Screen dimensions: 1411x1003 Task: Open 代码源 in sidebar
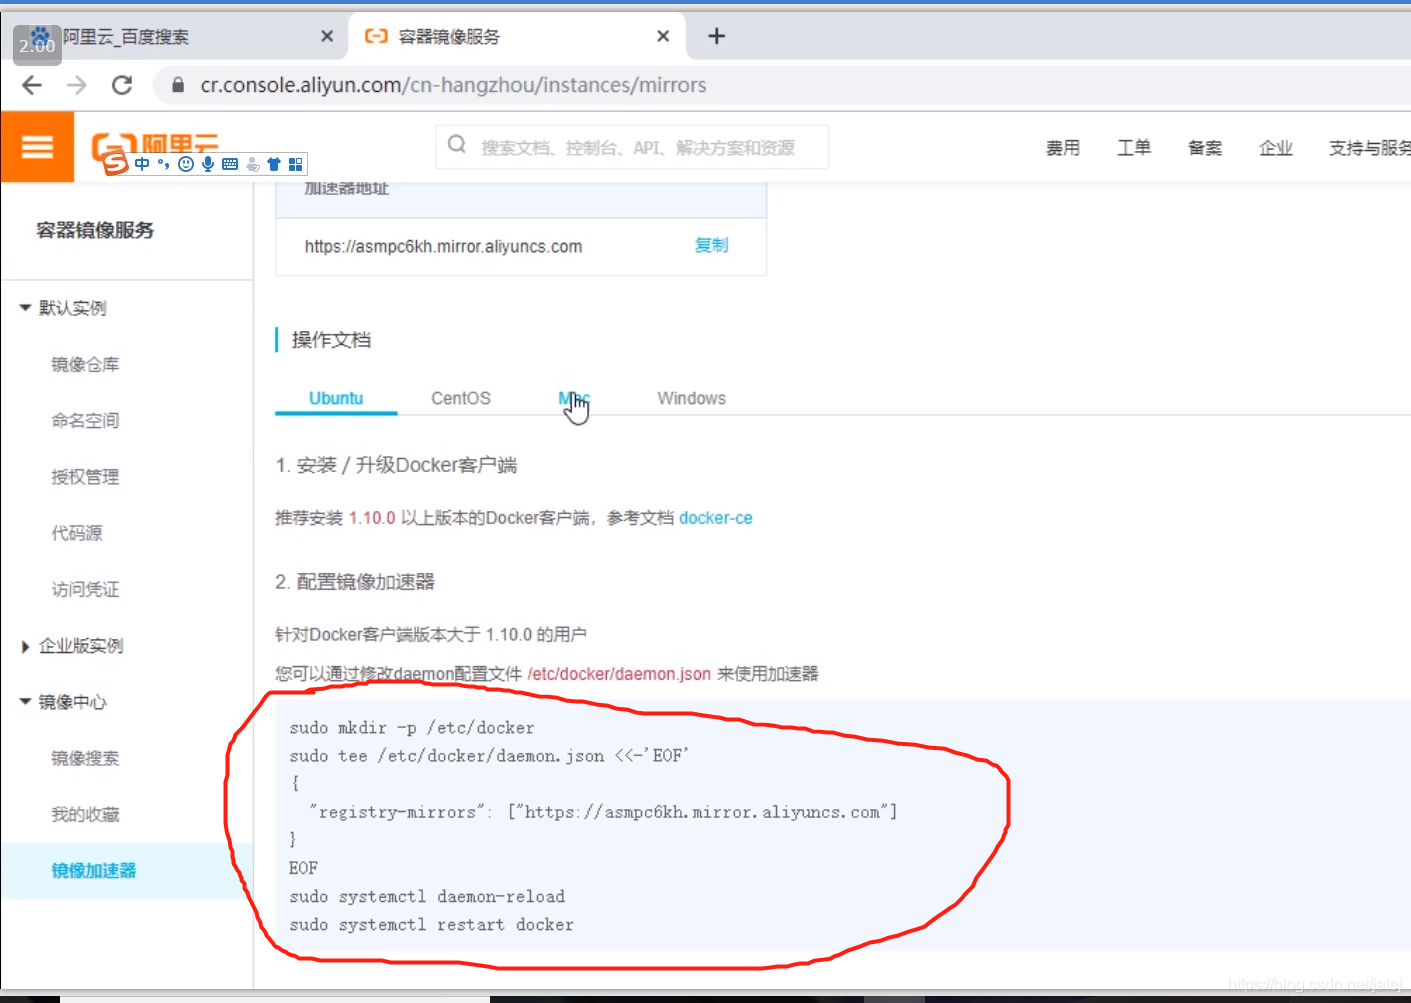click(x=77, y=533)
